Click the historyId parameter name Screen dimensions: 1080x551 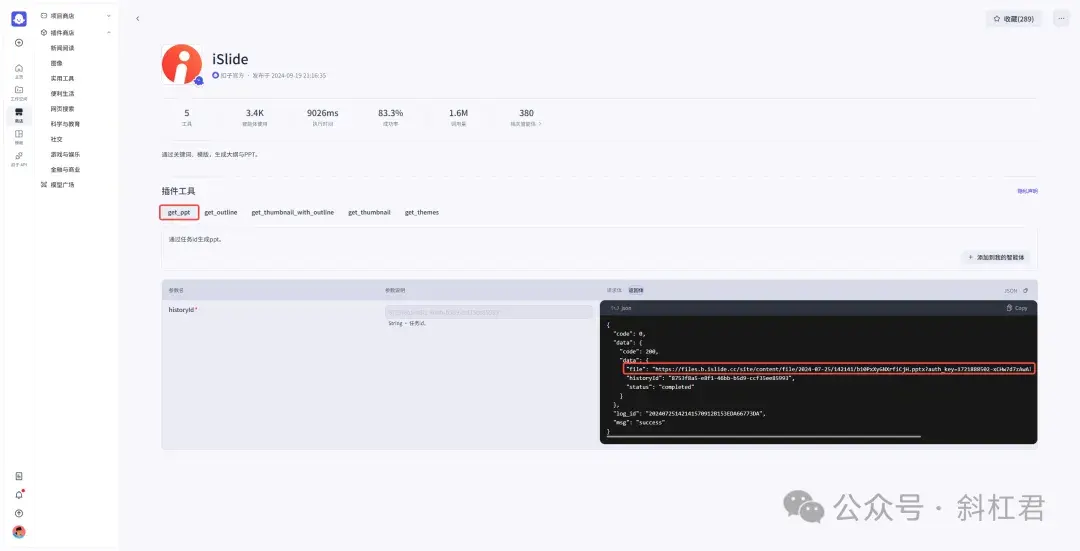[x=183, y=310]
